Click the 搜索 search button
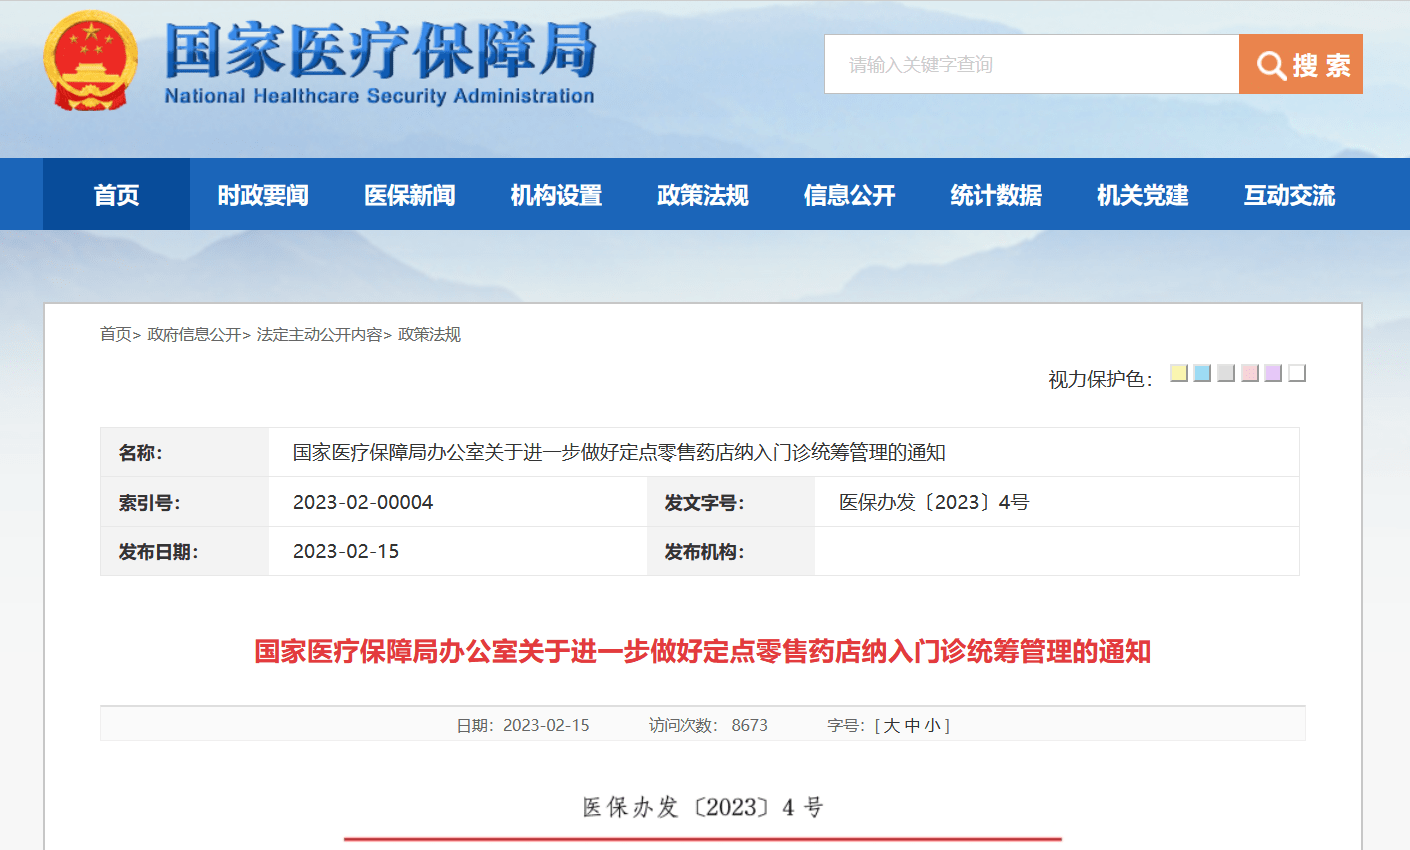1410x850 pixels. coord(1301,65)
